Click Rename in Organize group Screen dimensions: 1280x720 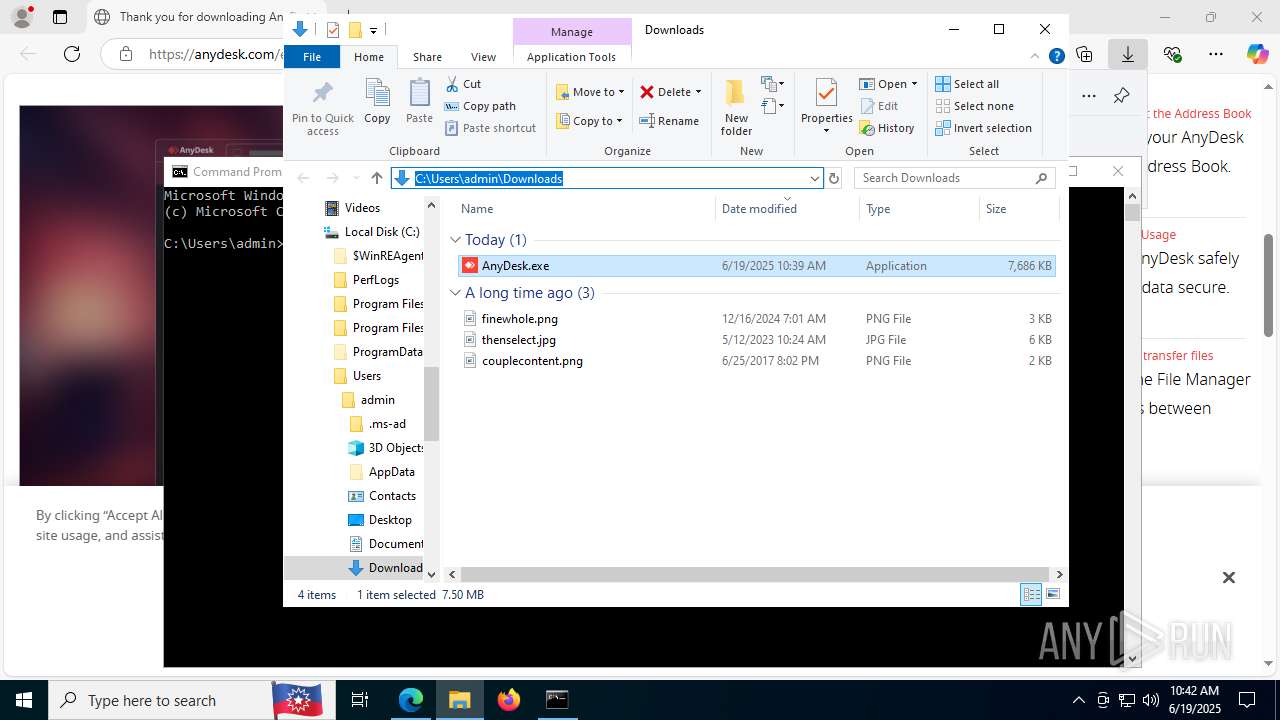pyautogui.click(x=669, y=121)
